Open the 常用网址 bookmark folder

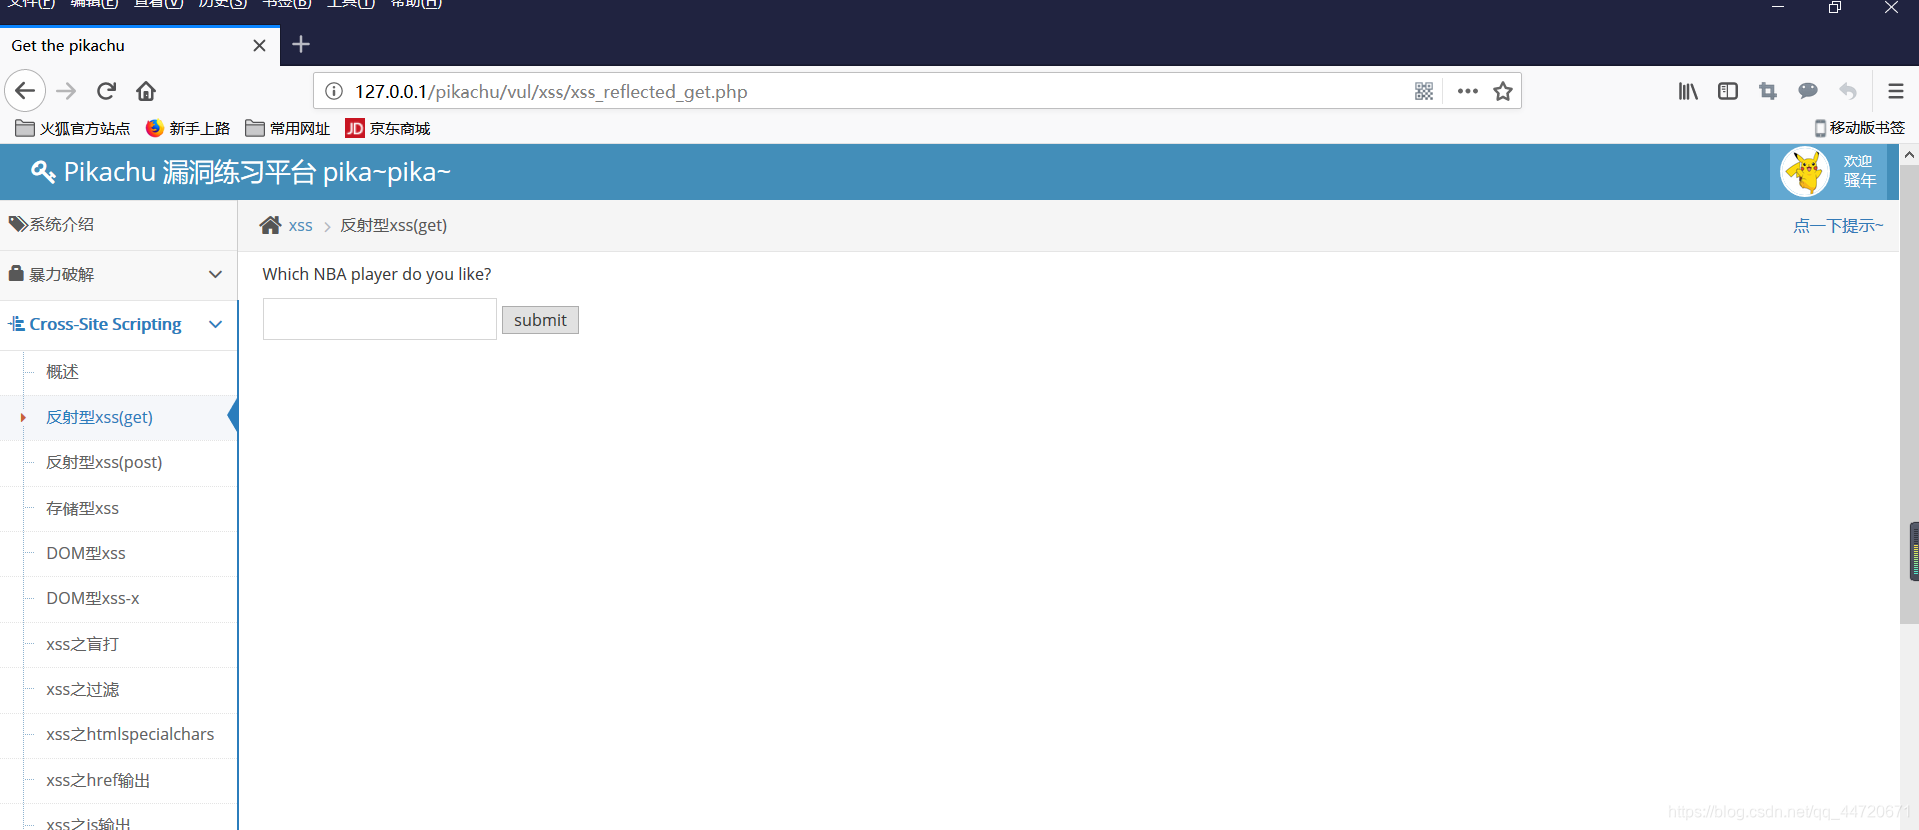pos(288,128)
